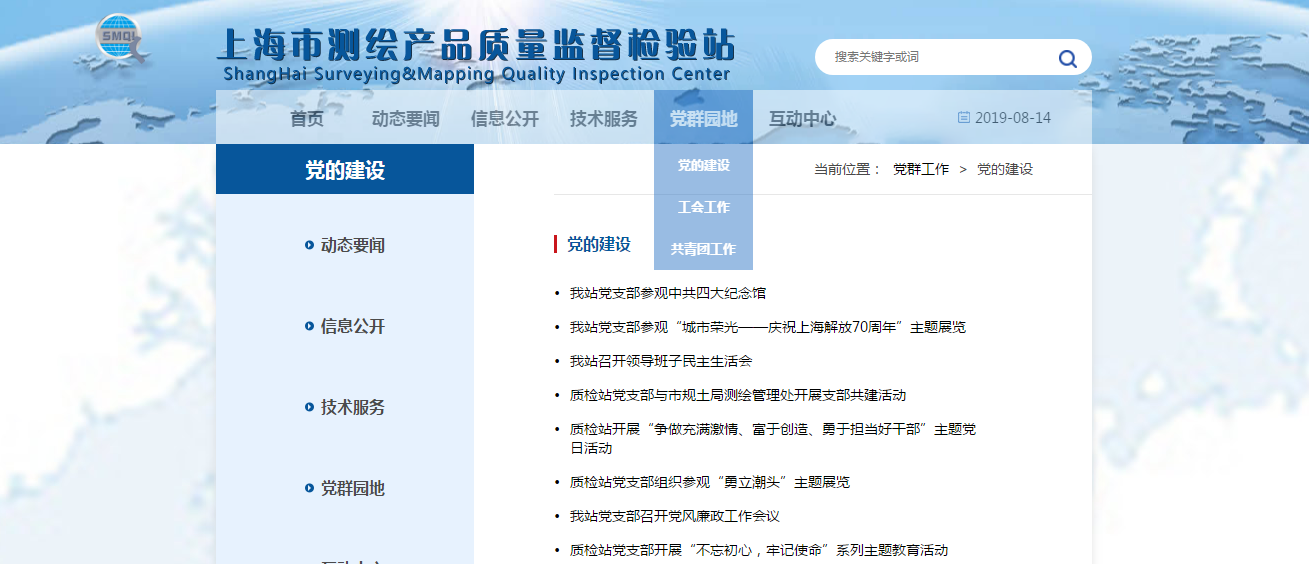The image size is (1309, 564).
Task: Go to 技术服务 in the left sidebar
Action: (x=352, y=408)
